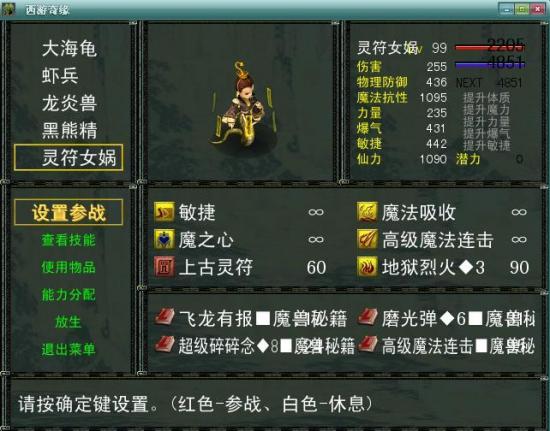This screenshot has height=431, width=550.
Task: Click 放生 to release the pet
Action: pos(68,322)
